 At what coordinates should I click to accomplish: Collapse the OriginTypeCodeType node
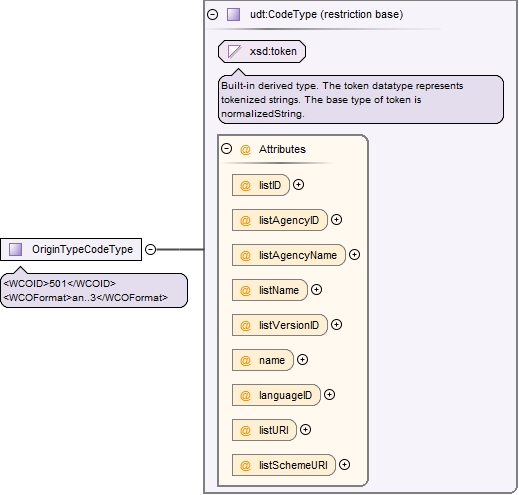click(x=151, y=249)
